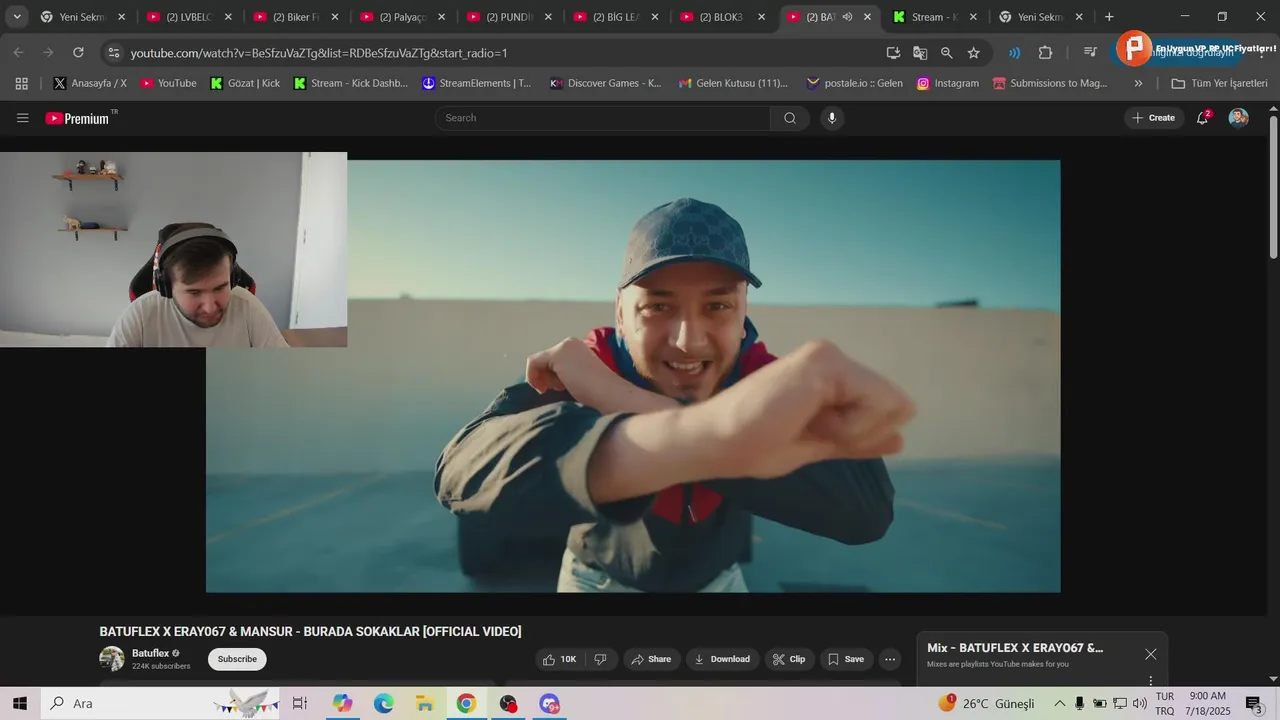This screenshot has height=720, width=1280.
Task: Open zoom magnifier icon in address bar
Action: tap(946, 53)
